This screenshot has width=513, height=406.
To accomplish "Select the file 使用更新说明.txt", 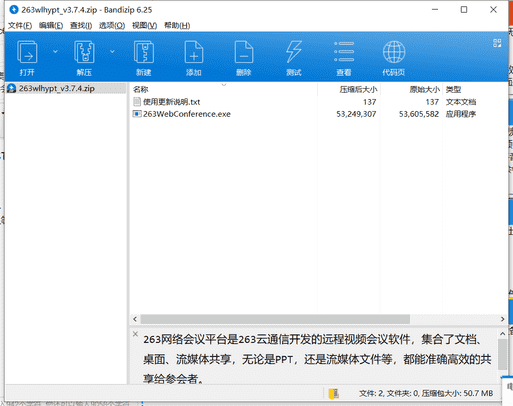I will pos(171,102).
